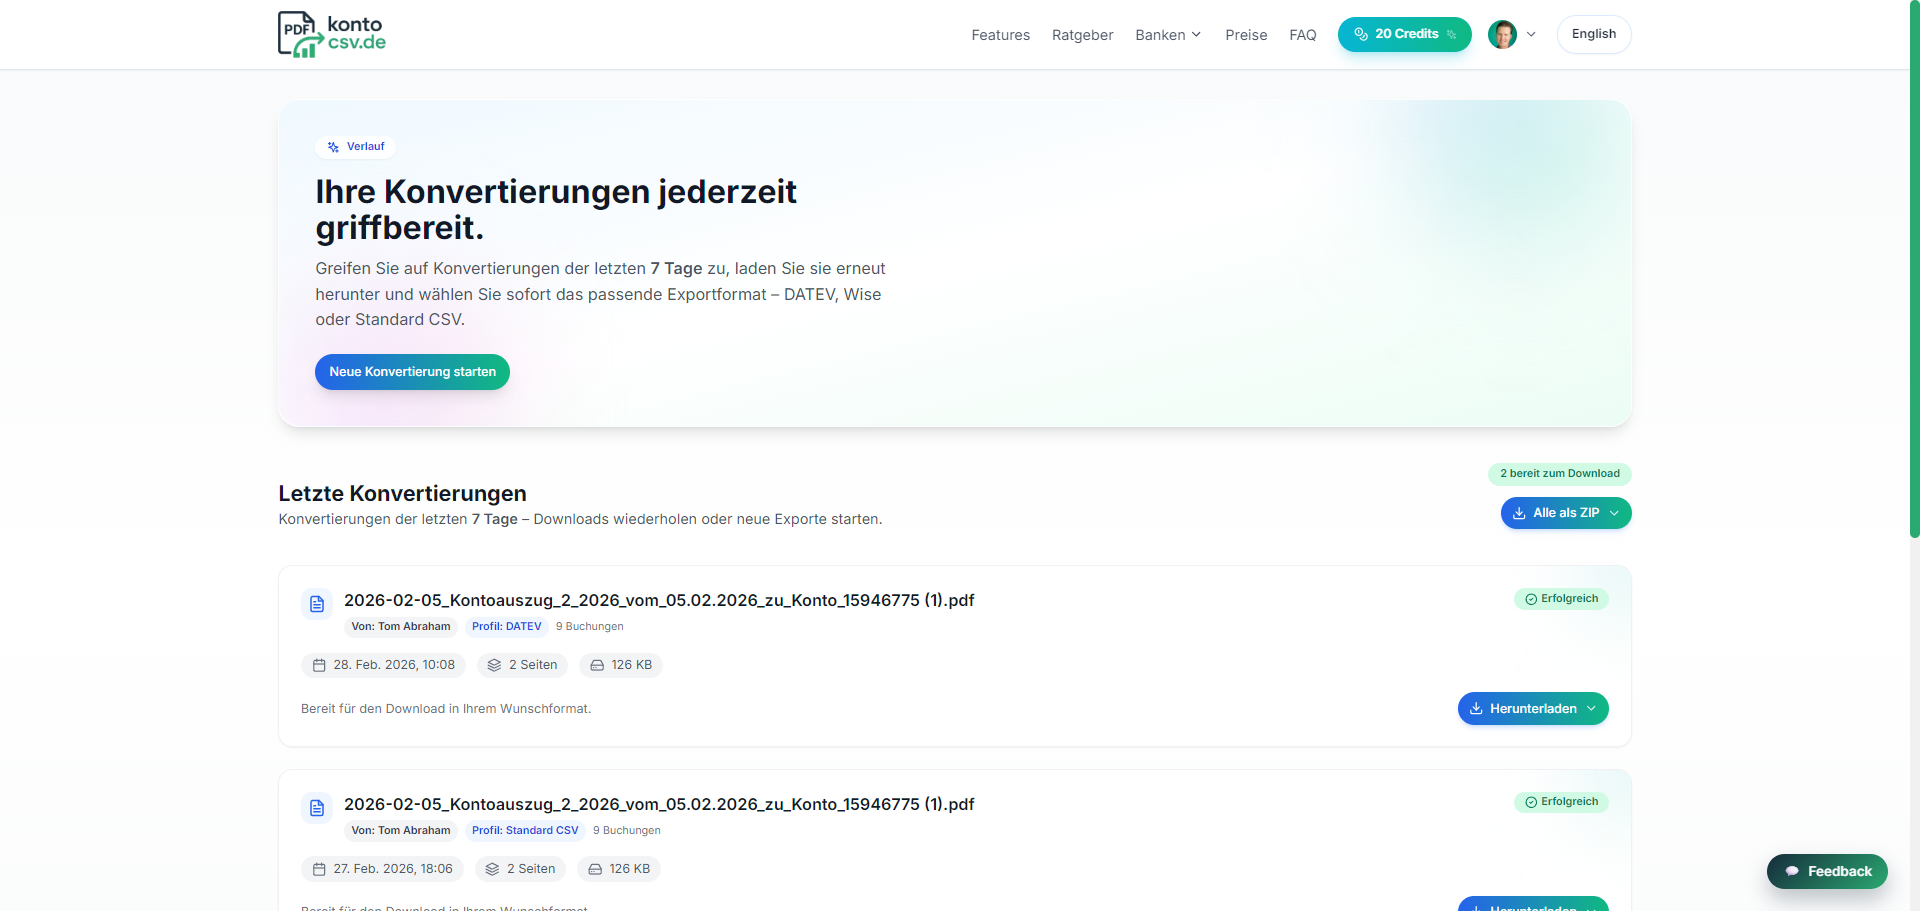This screenshot has height=911, width=1920.
Task: Open the Ratgeber menu item
Action: coord(1082,35)
